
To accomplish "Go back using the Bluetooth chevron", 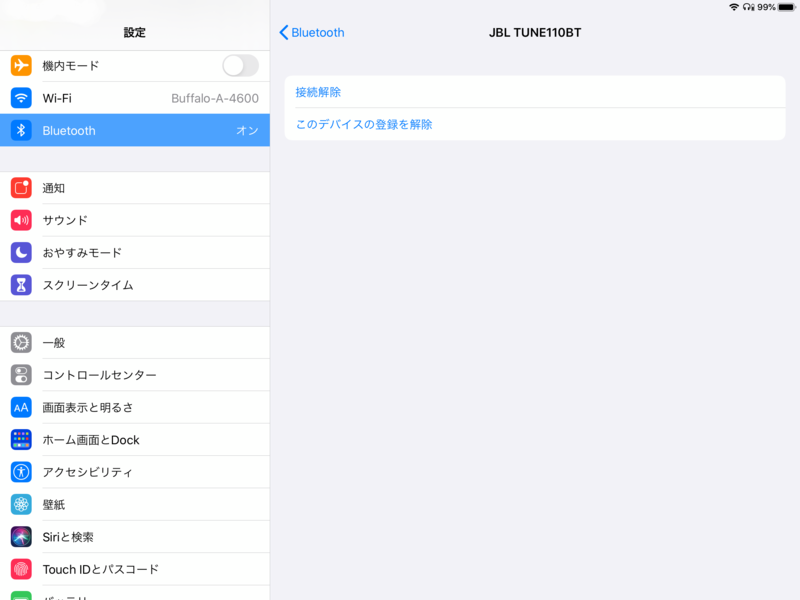I will coord(284,33).
